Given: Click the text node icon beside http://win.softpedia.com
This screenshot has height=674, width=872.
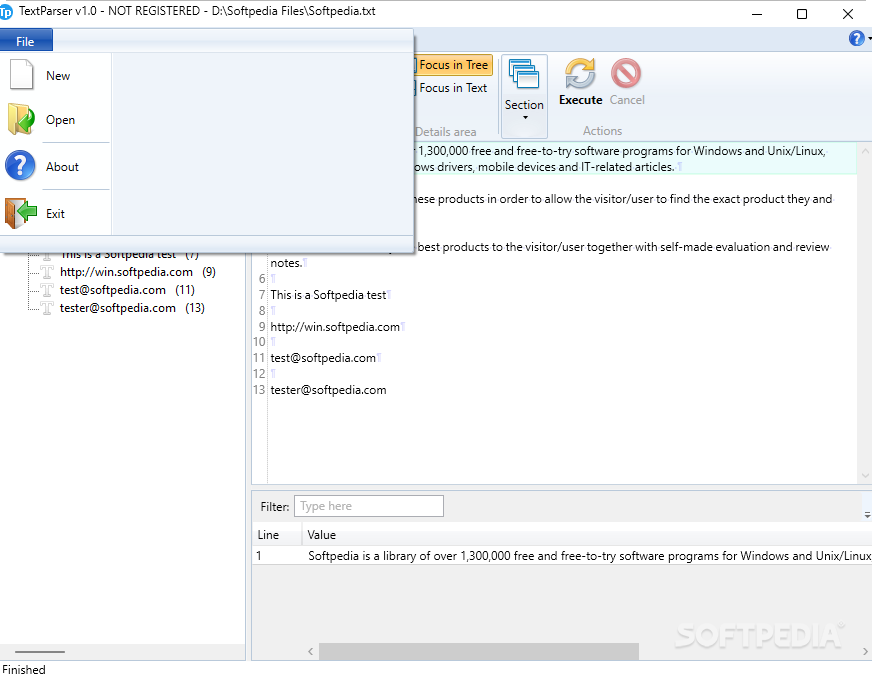Looking at the screenshot, I should (x=47, y=272).
